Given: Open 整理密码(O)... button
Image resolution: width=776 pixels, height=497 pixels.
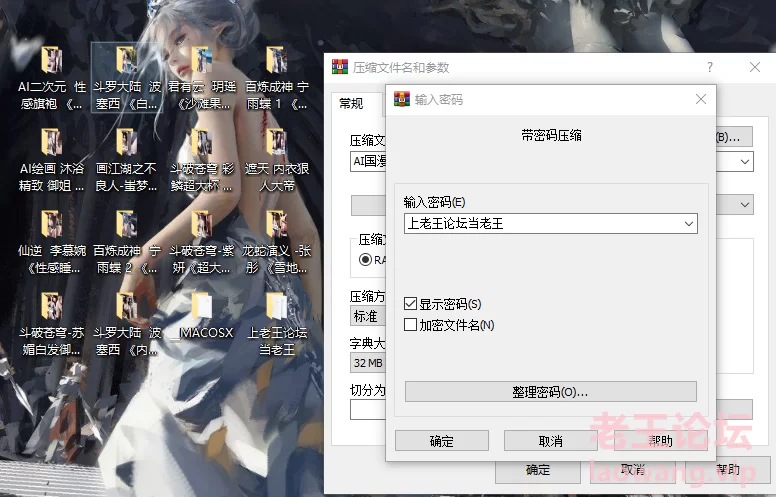Looking at the screenshot, I should [550, 392].
